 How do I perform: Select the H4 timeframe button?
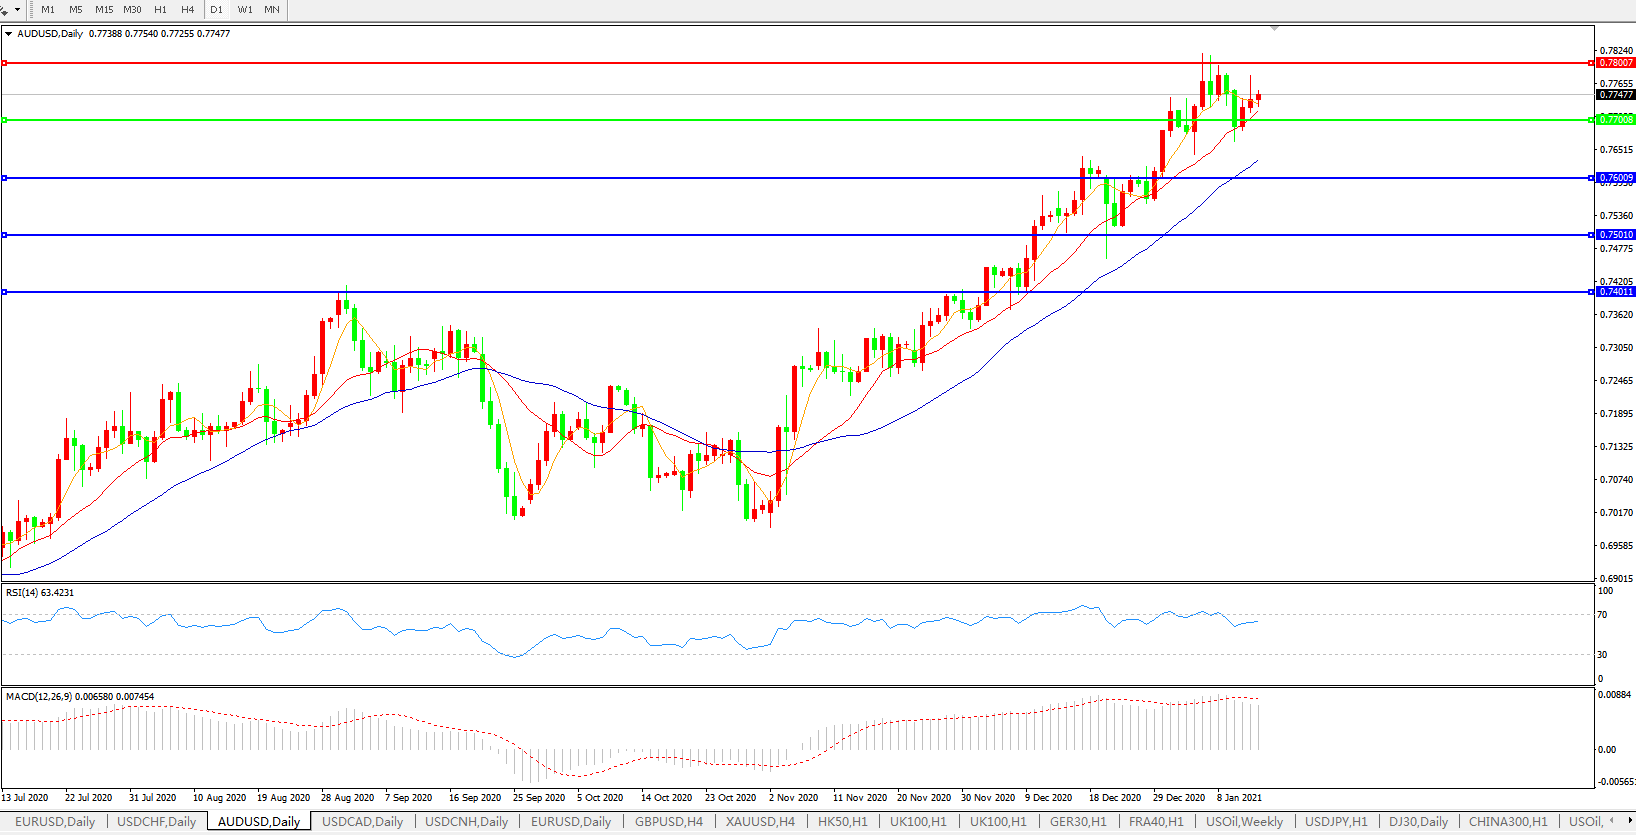pyautogui.click(x=187, y=10)
